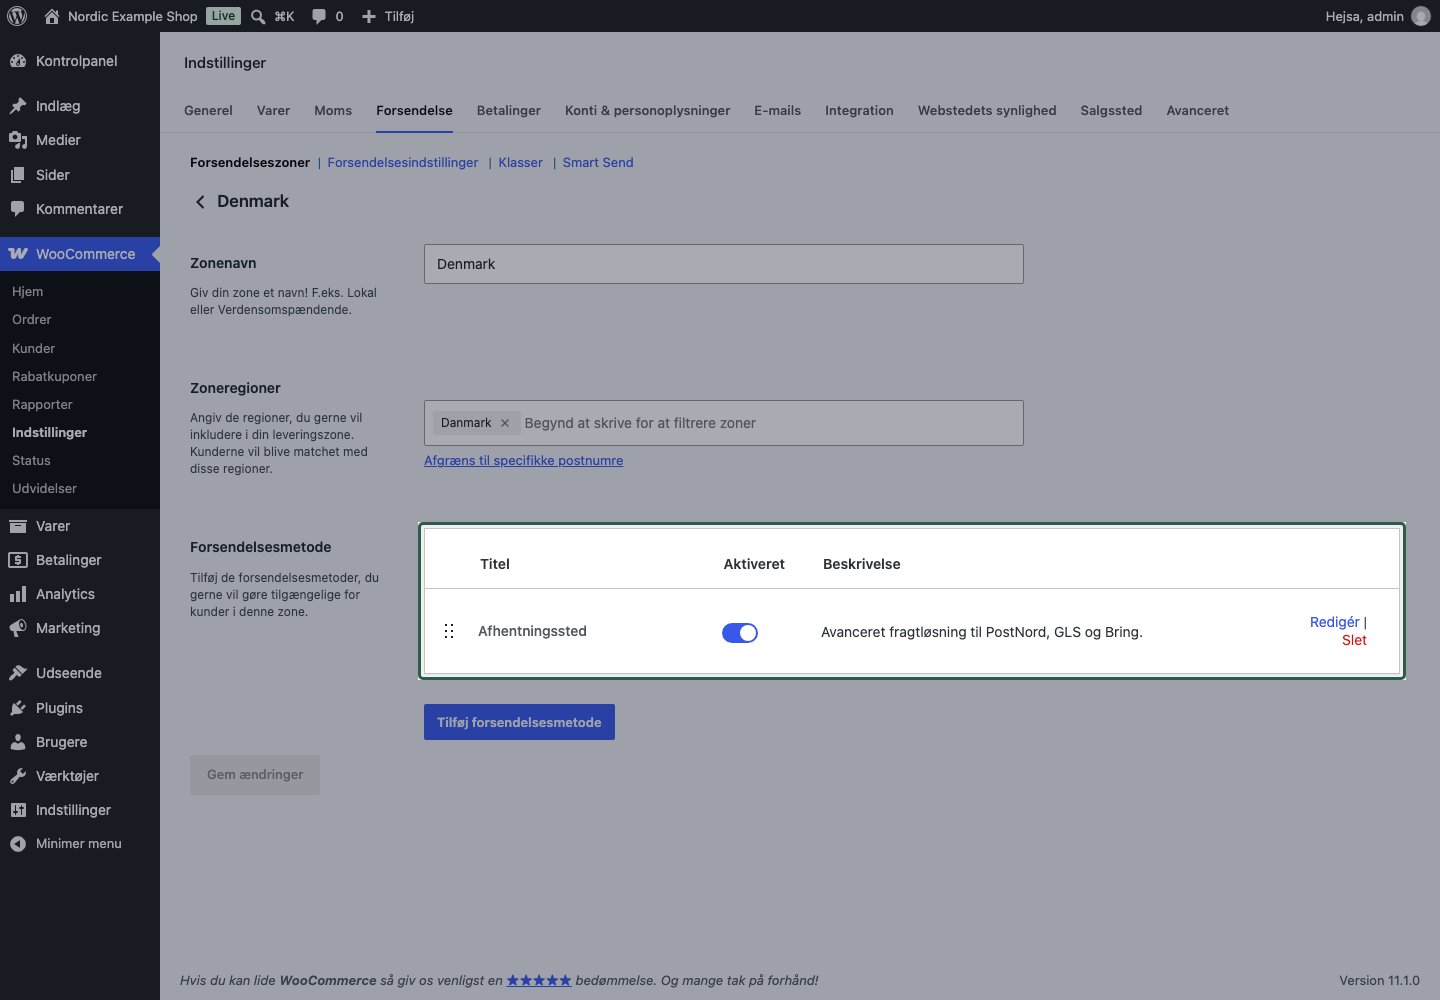The height and width of the screenshot is (1000, 1440).
Task: Open Ordrer in the WooCommerce submenu
Action: (x=32, y=320)
